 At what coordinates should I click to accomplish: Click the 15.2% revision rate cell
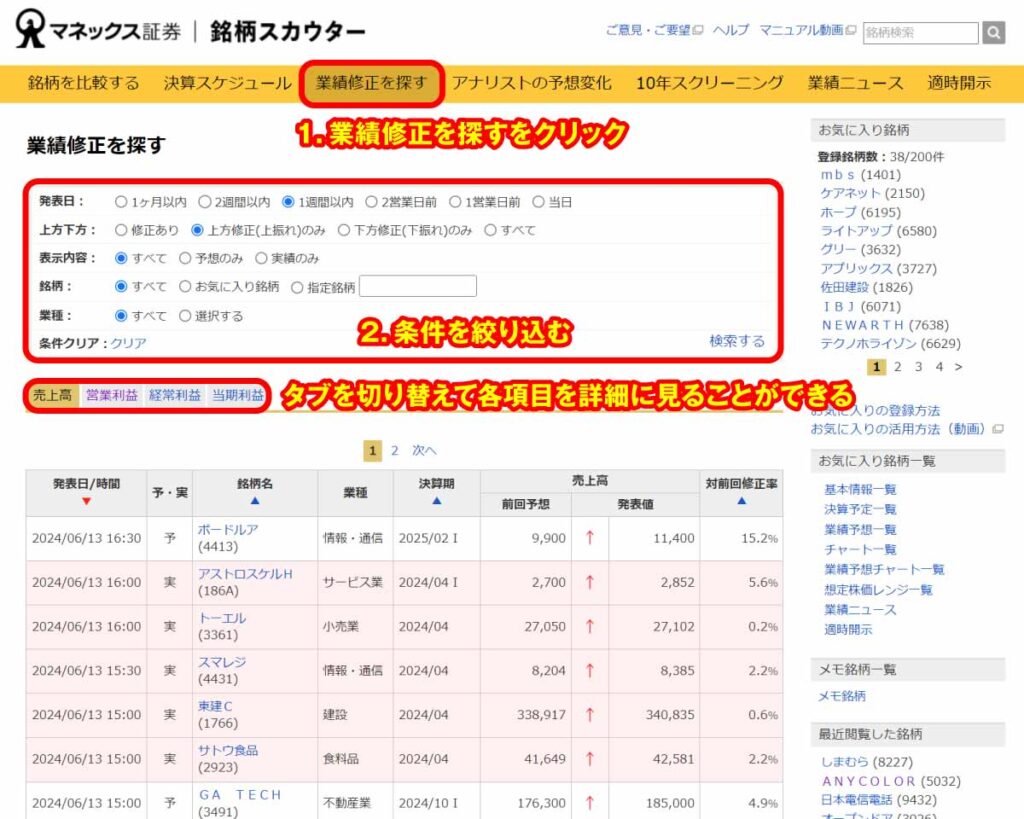point(741,538)
